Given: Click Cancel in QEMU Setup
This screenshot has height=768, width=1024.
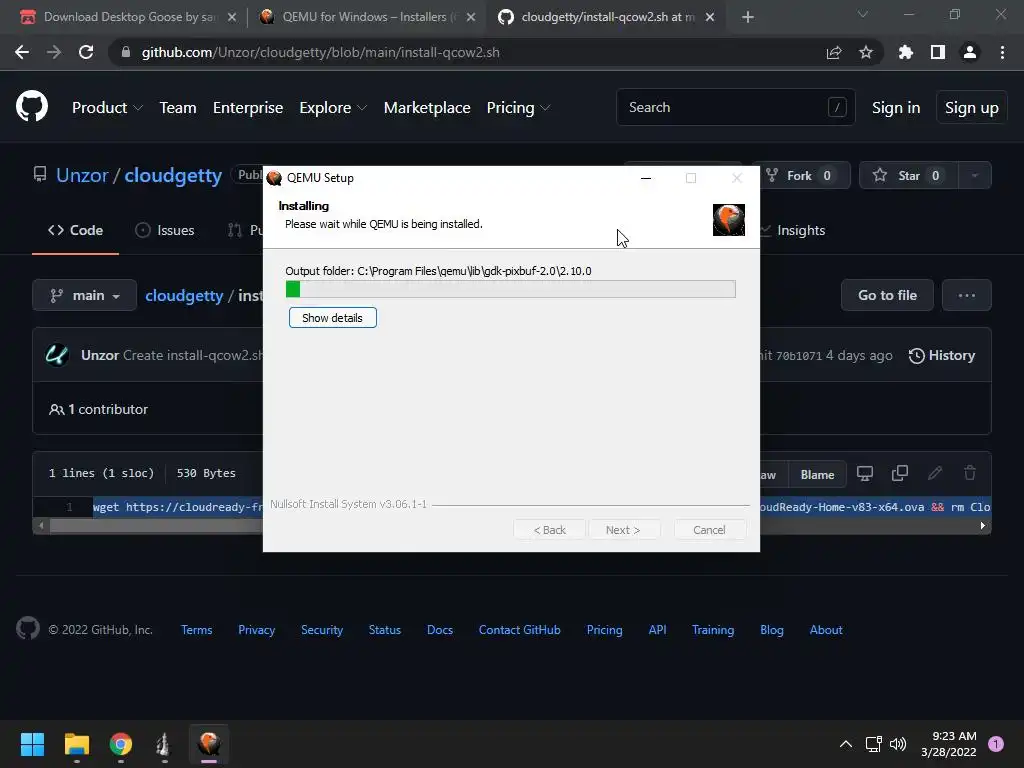Looking at the screenshot, I should 709,530.
